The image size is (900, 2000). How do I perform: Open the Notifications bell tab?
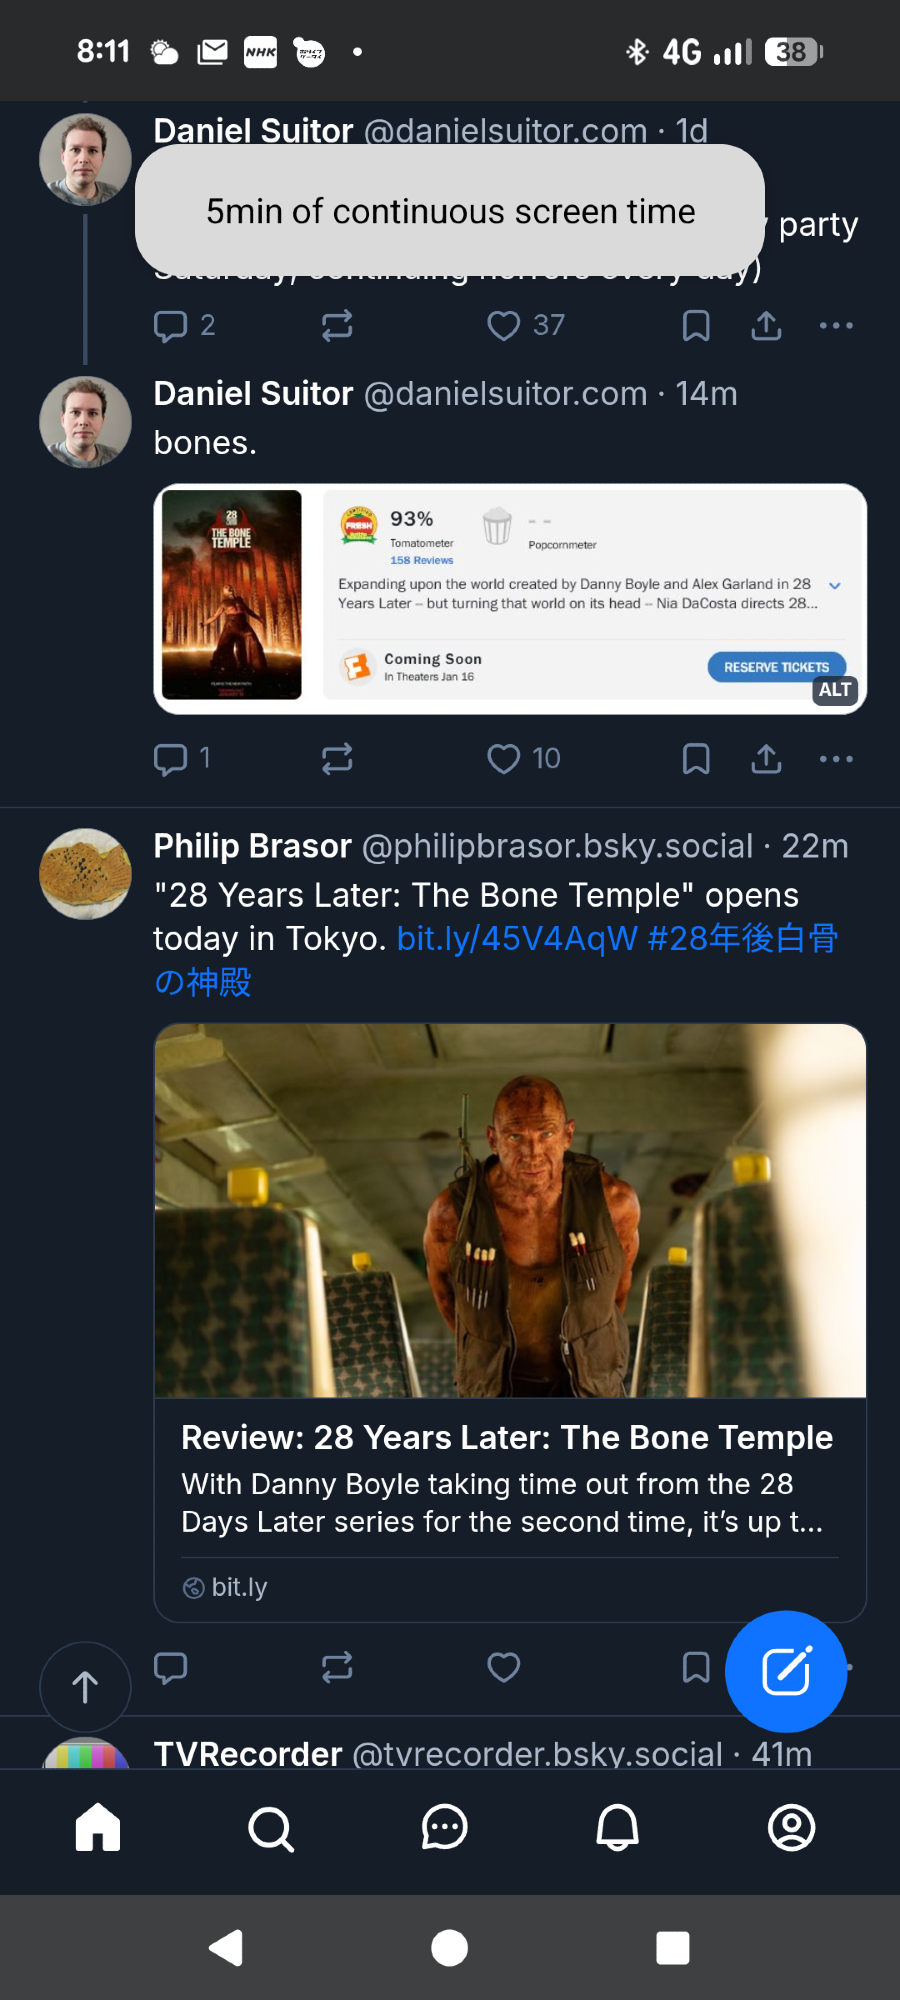pyautogui.click(x=617, y=1829)
